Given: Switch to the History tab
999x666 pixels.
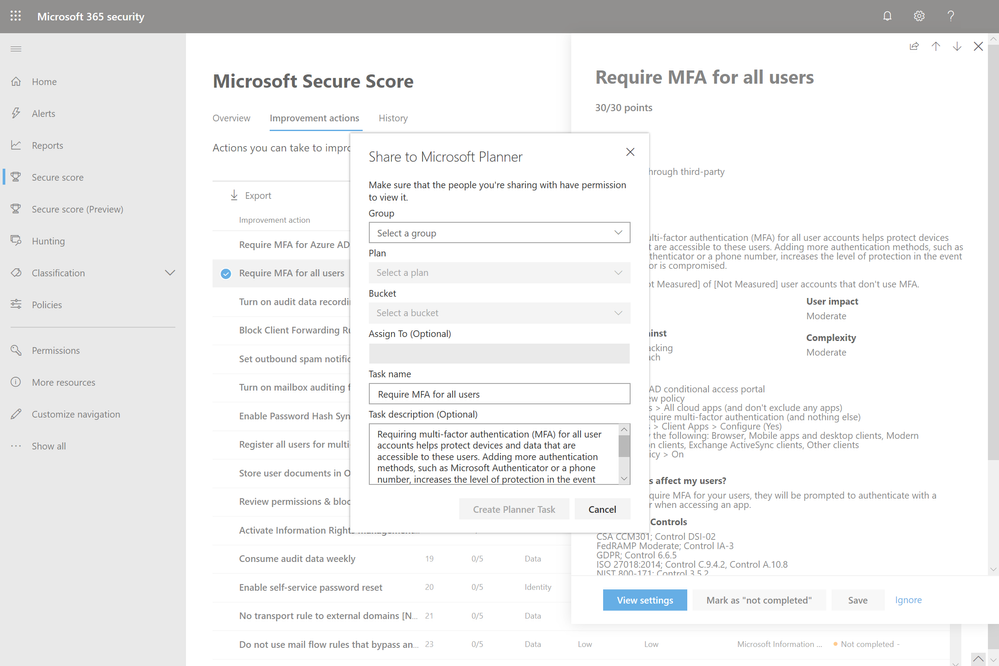Looking at the screenshot, I should [x=393, y=118].
